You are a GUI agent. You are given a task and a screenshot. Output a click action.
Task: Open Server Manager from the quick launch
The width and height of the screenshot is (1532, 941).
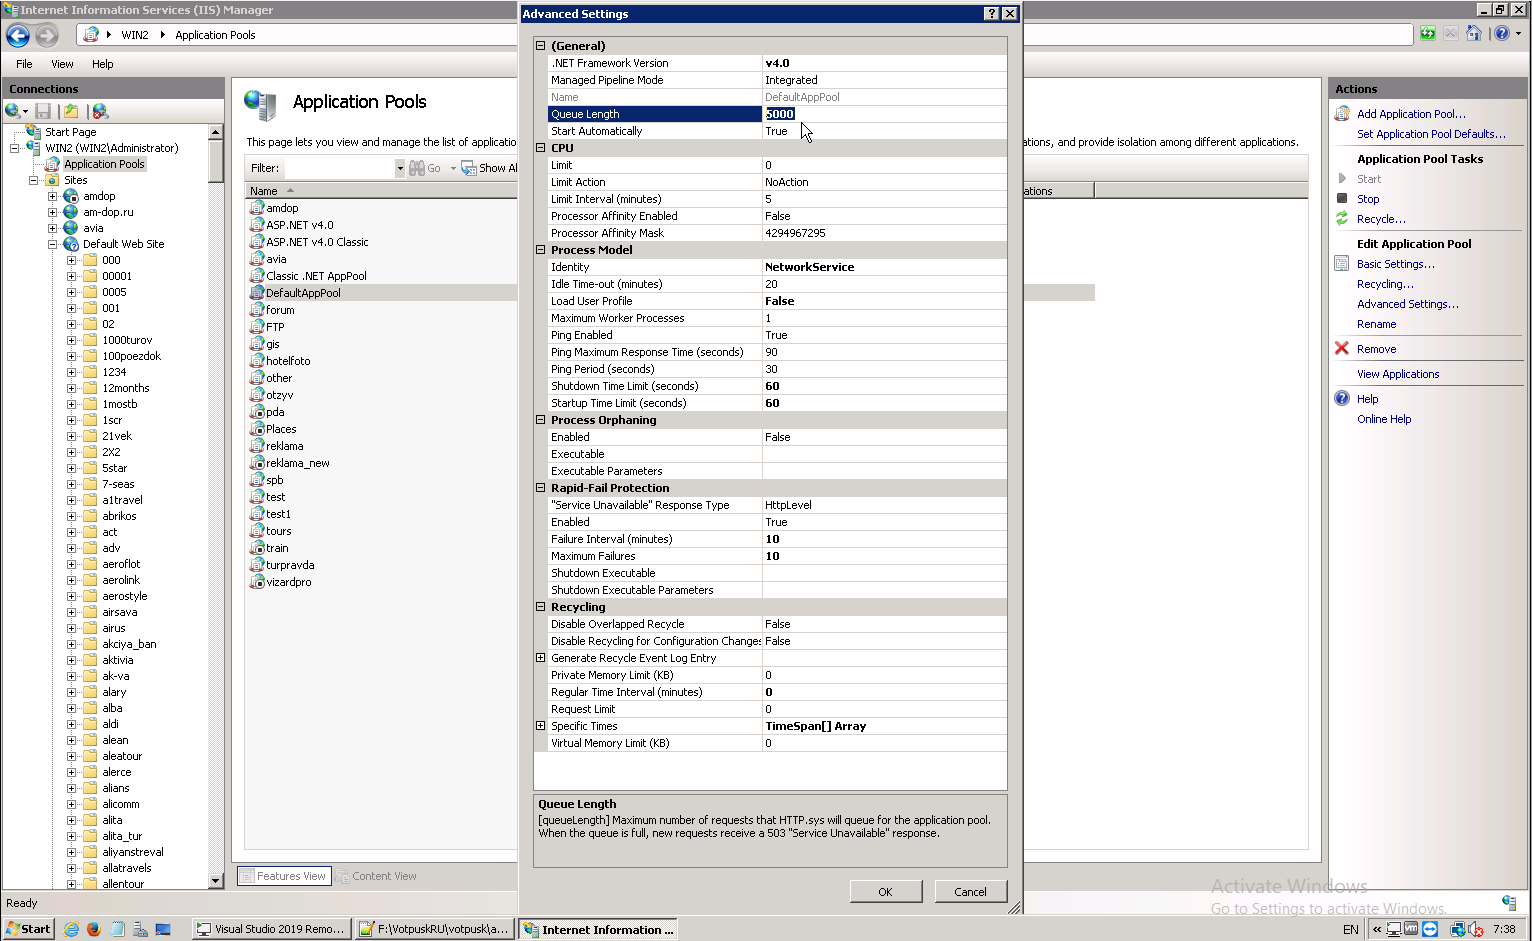pos(140,929)
